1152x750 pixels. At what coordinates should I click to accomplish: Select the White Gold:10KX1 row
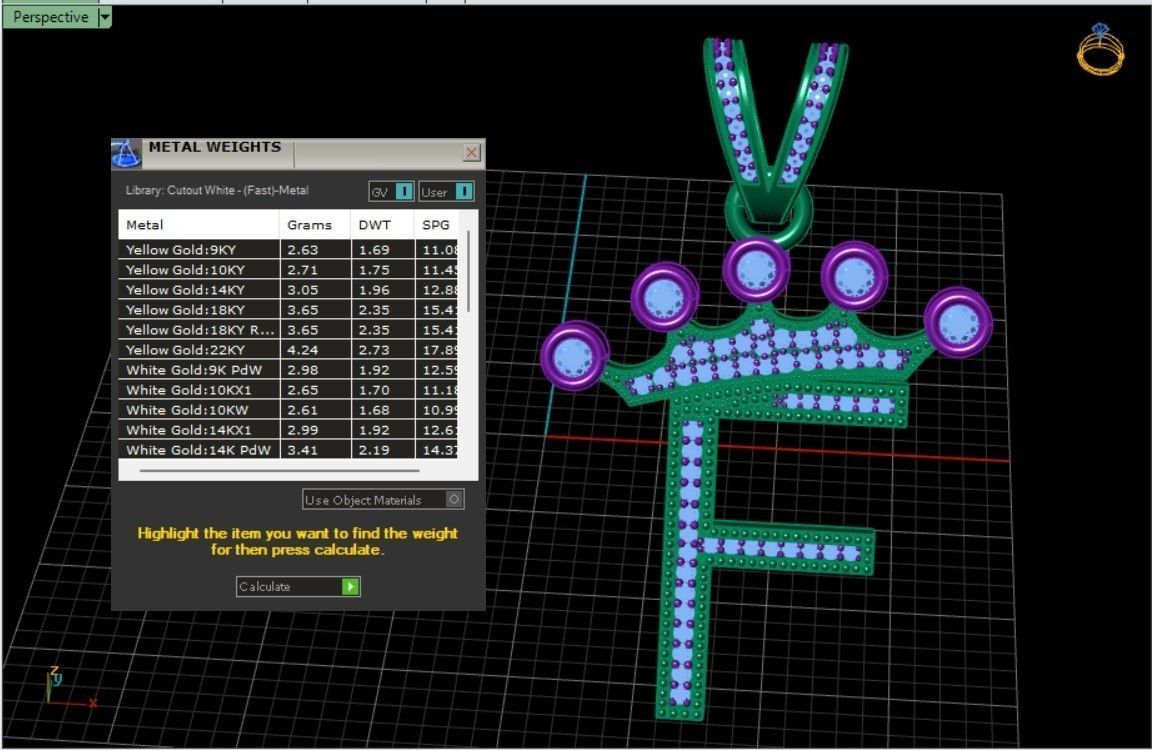pyautogui.click(x=288, y=389)
